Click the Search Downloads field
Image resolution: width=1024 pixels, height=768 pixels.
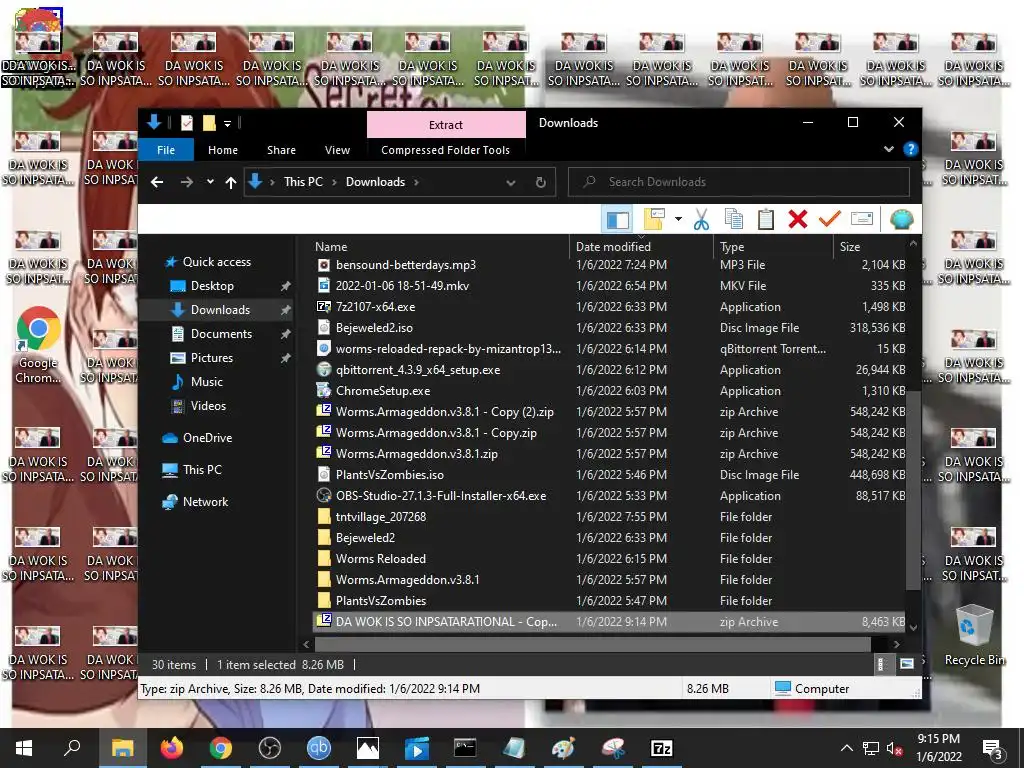click(x=739, y=182)
